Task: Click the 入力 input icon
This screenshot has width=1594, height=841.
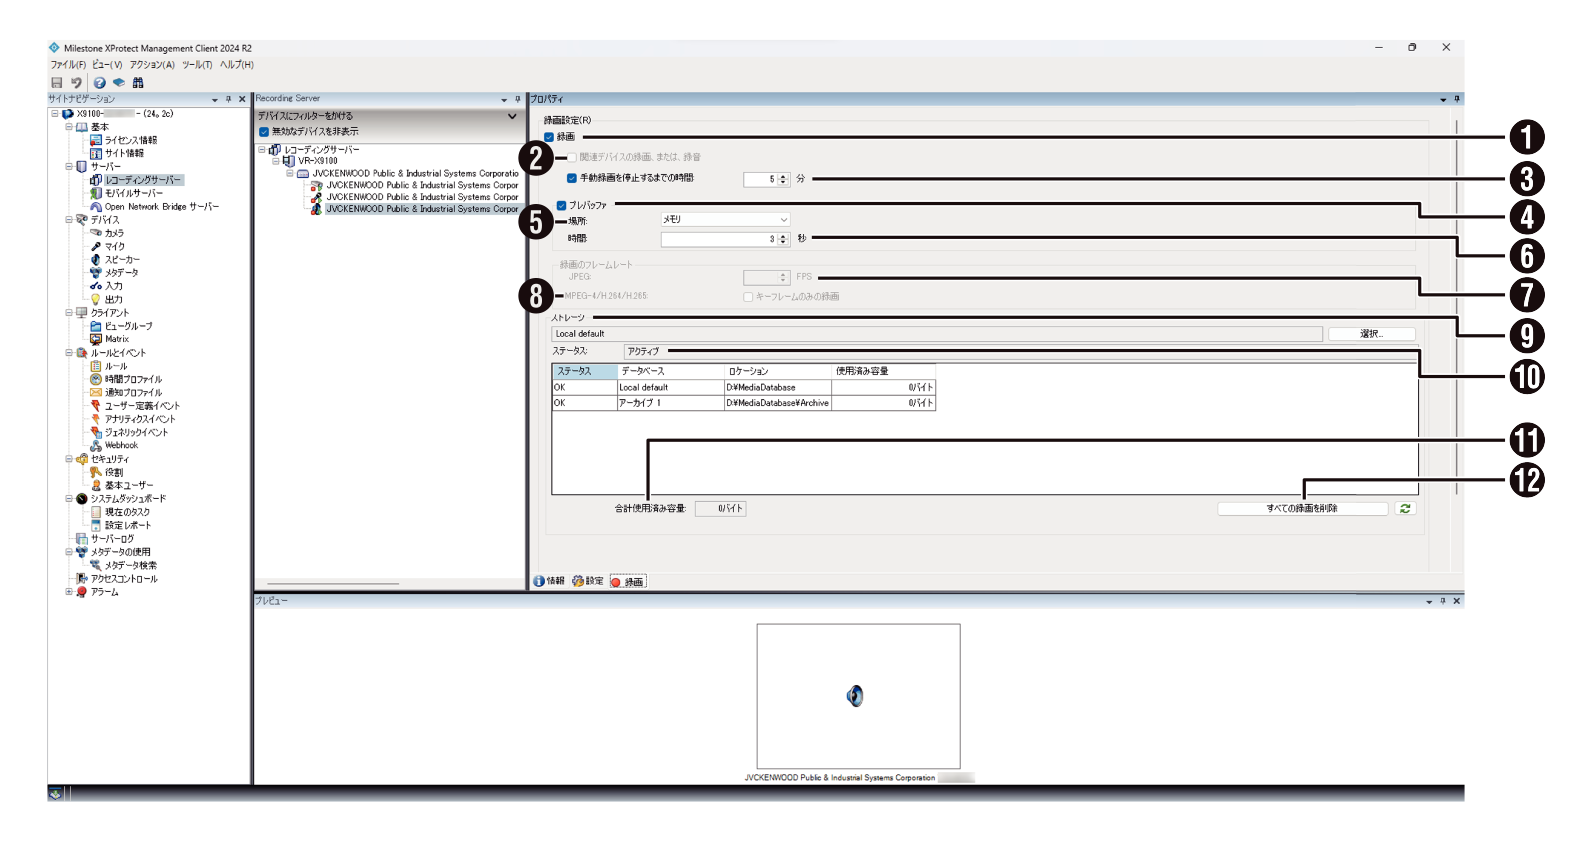Action: (x=96, y=286)
